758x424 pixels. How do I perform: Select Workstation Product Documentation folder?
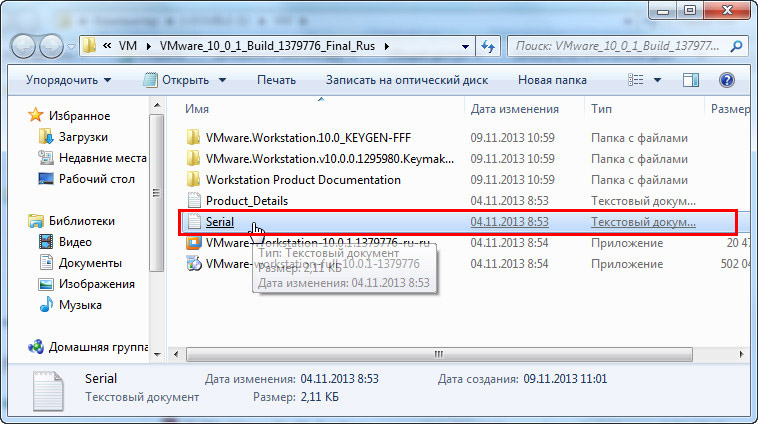(x=303, y=180)
